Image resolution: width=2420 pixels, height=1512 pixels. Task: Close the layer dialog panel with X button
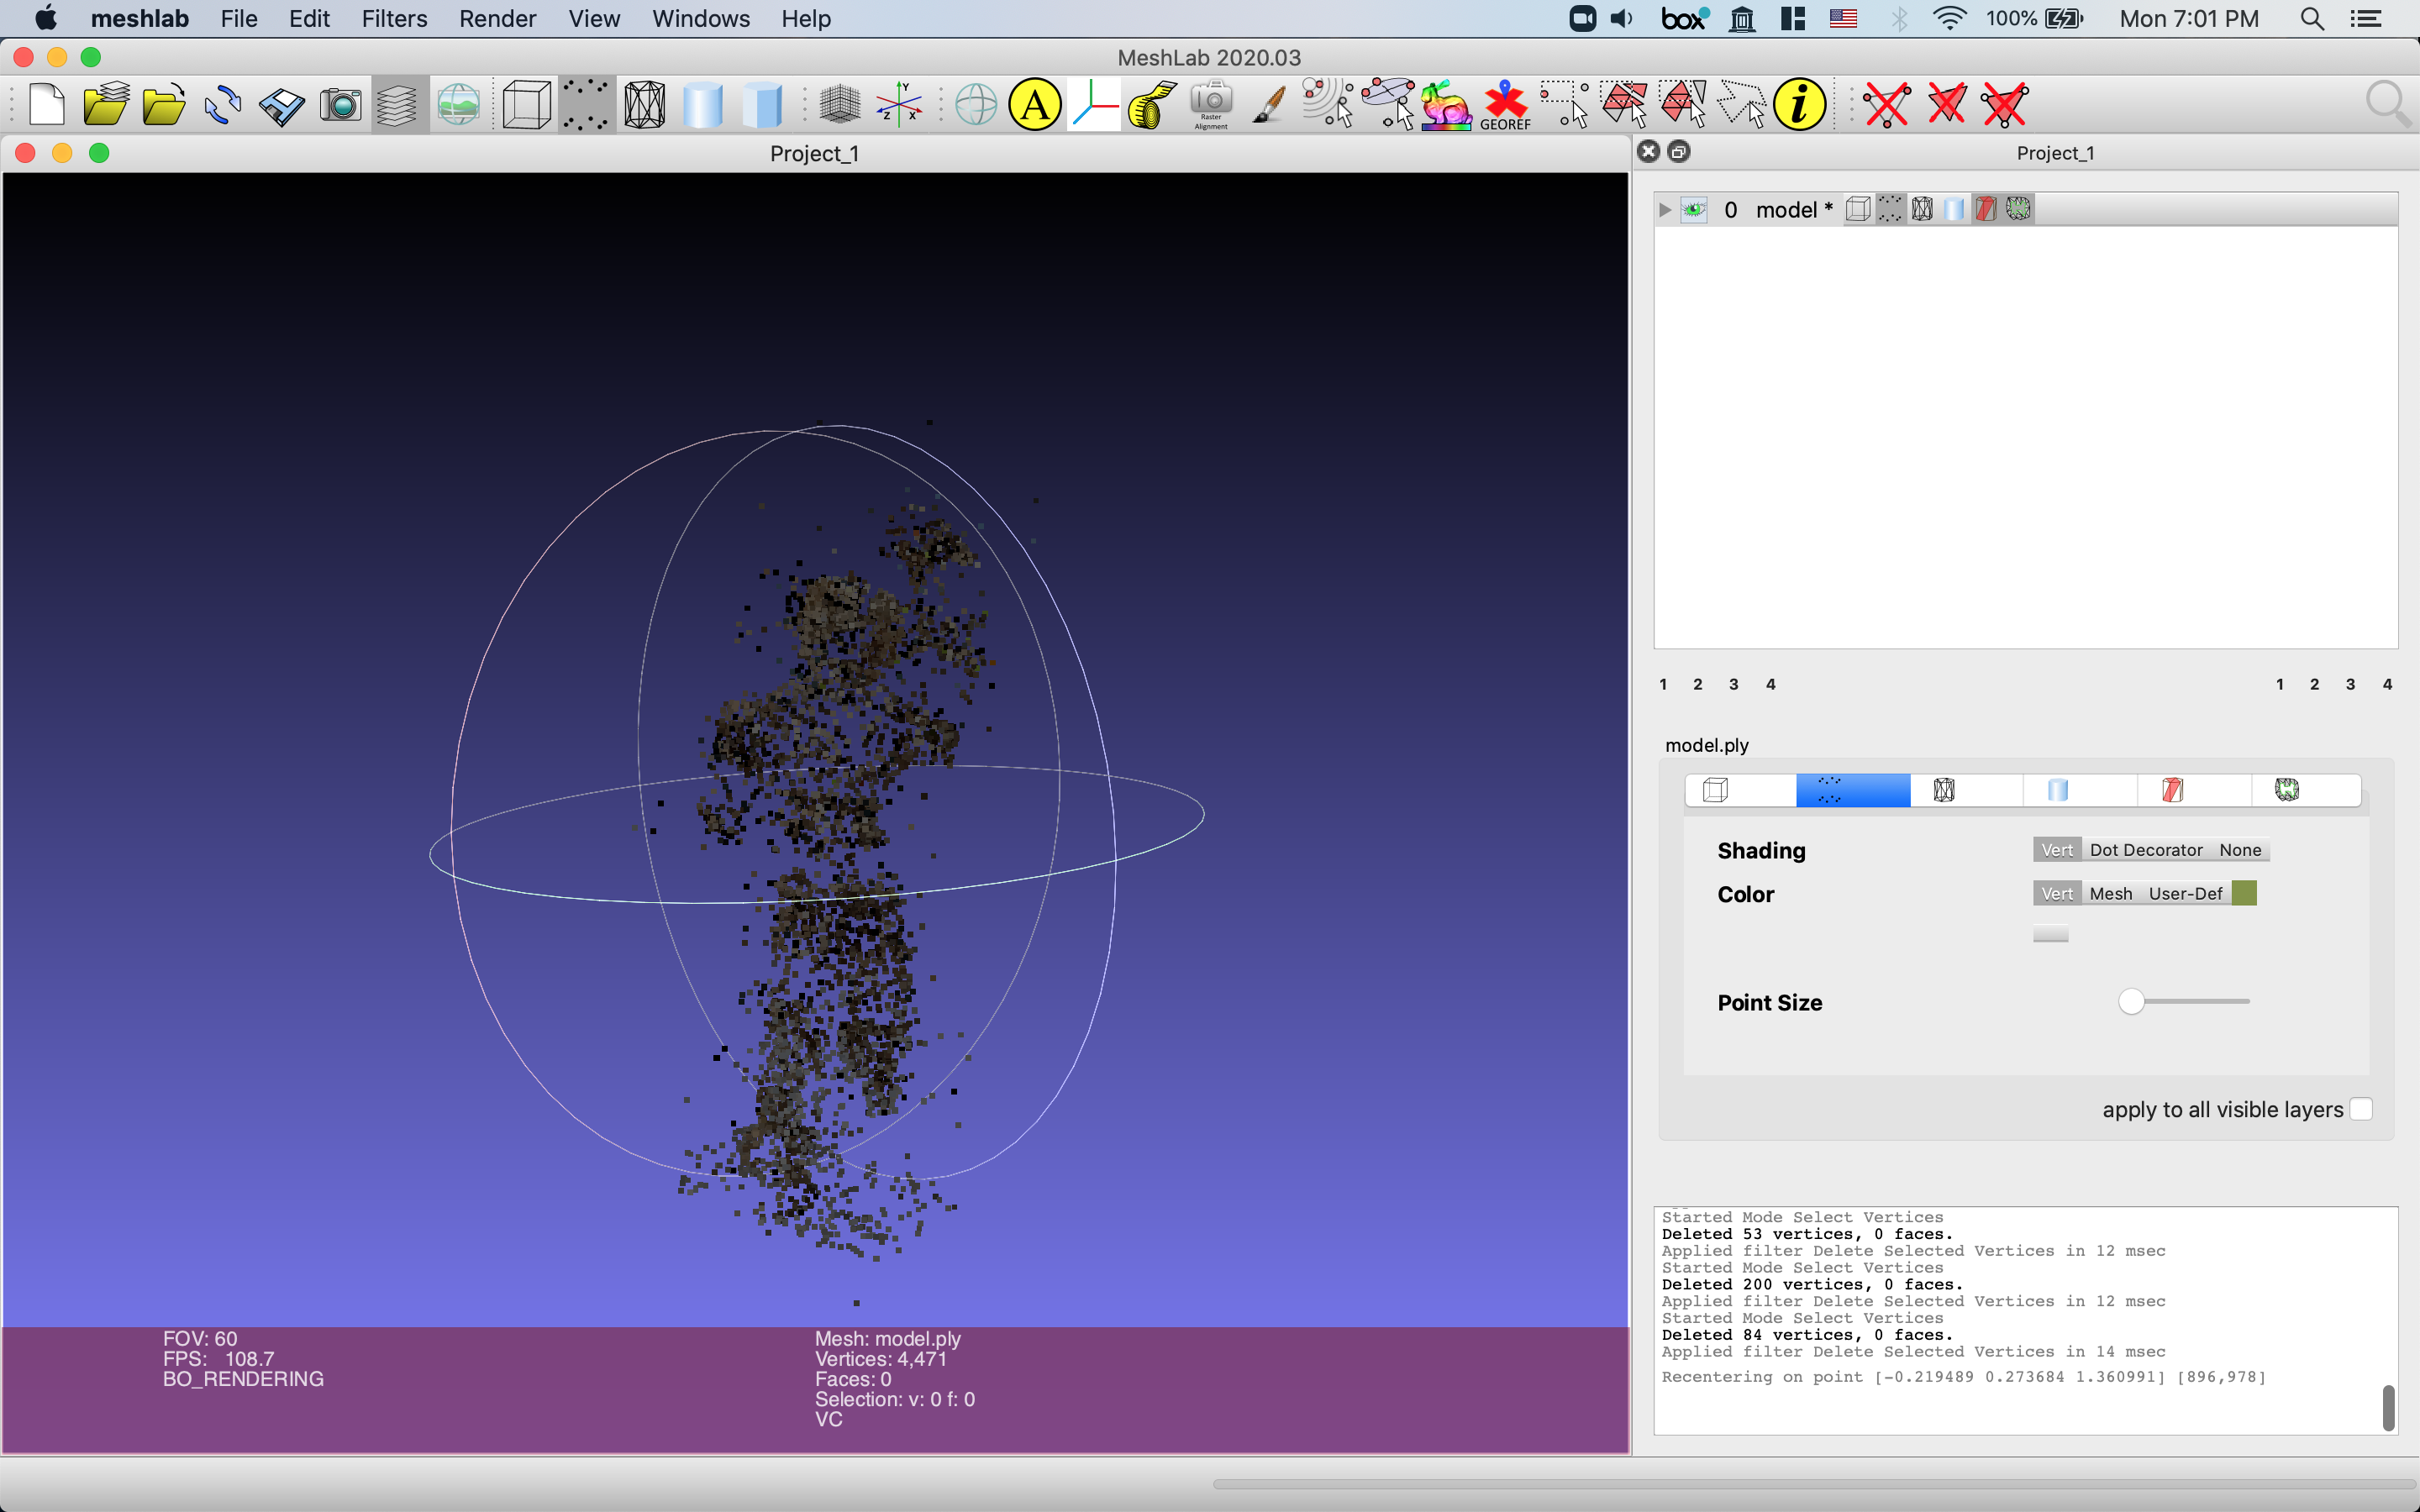pos(1649,152)
